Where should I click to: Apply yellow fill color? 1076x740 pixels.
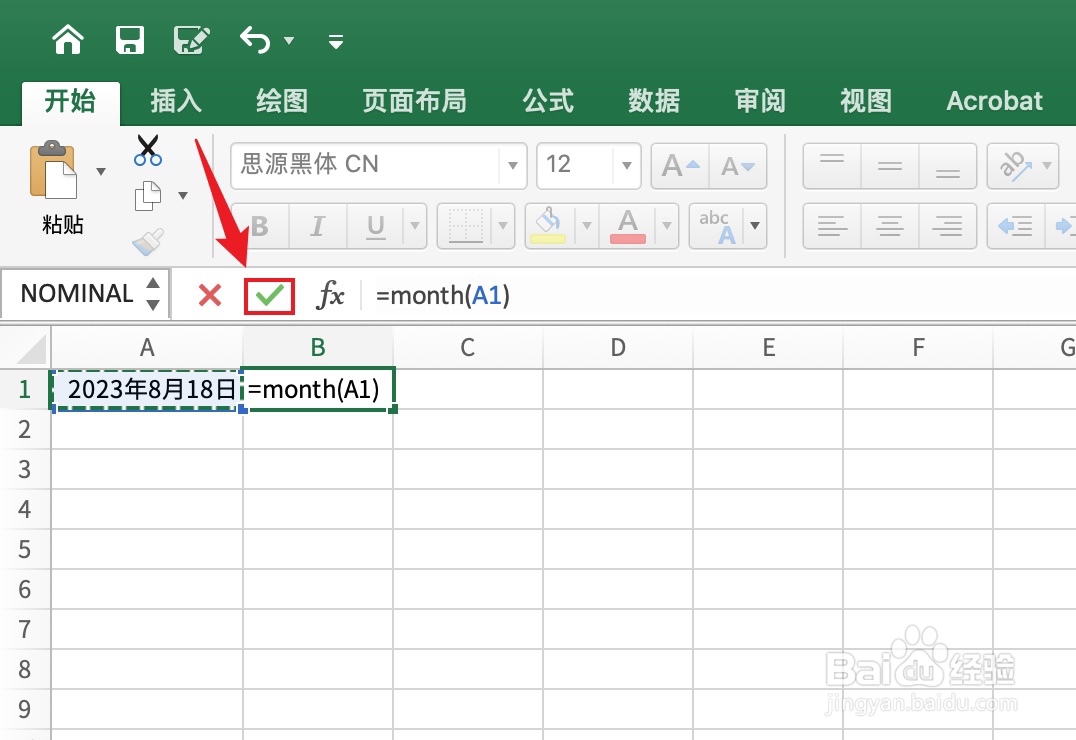(548, 226)
